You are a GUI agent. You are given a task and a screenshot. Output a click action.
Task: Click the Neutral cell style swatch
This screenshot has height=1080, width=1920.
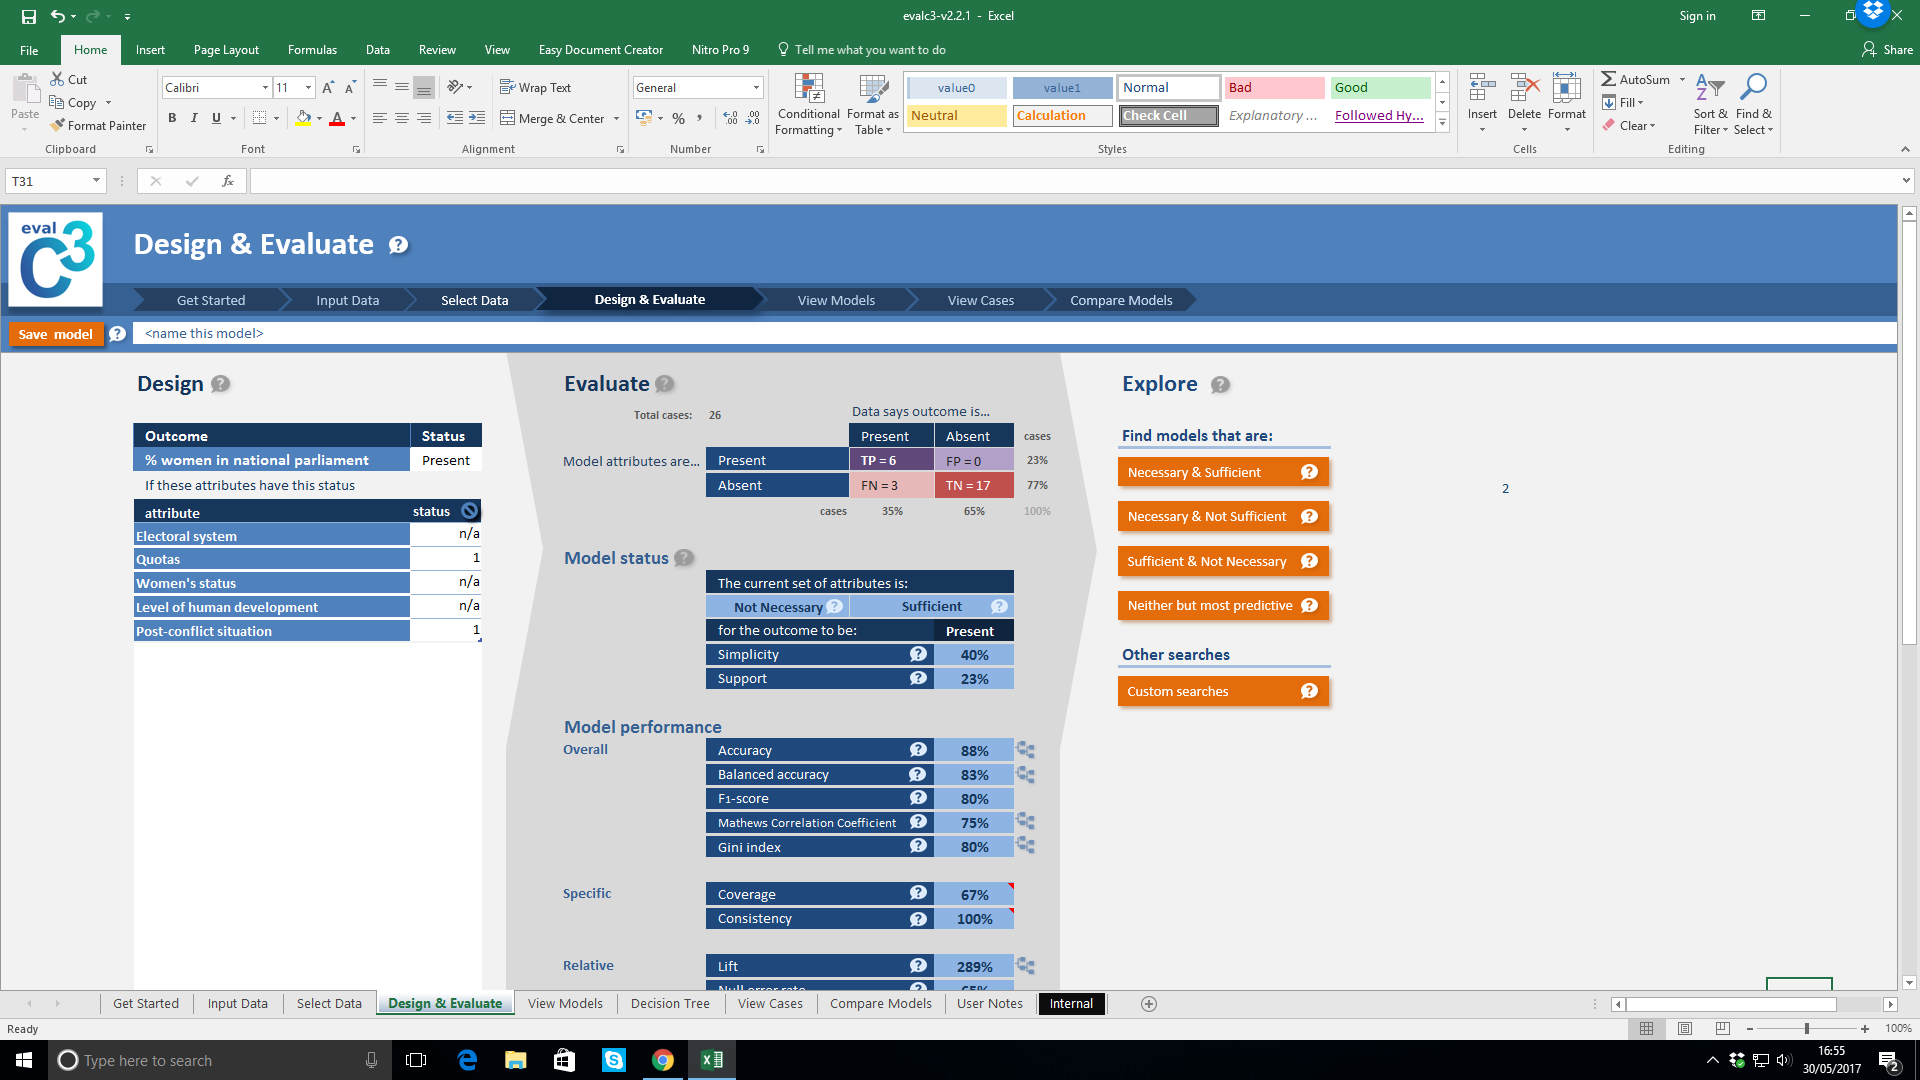[956, 116]
